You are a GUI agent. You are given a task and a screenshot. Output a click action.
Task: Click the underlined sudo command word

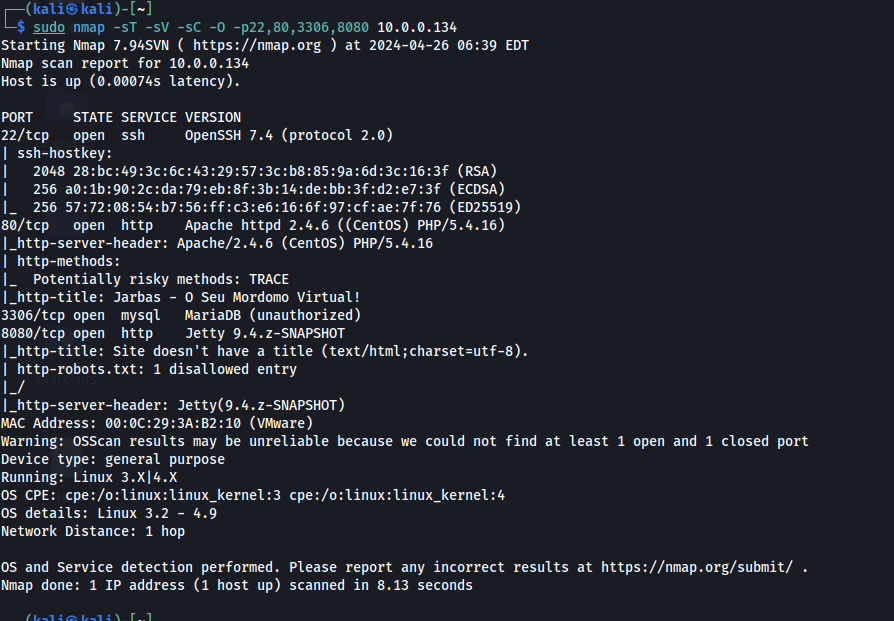pyautogui.click(x=49, y=26)
